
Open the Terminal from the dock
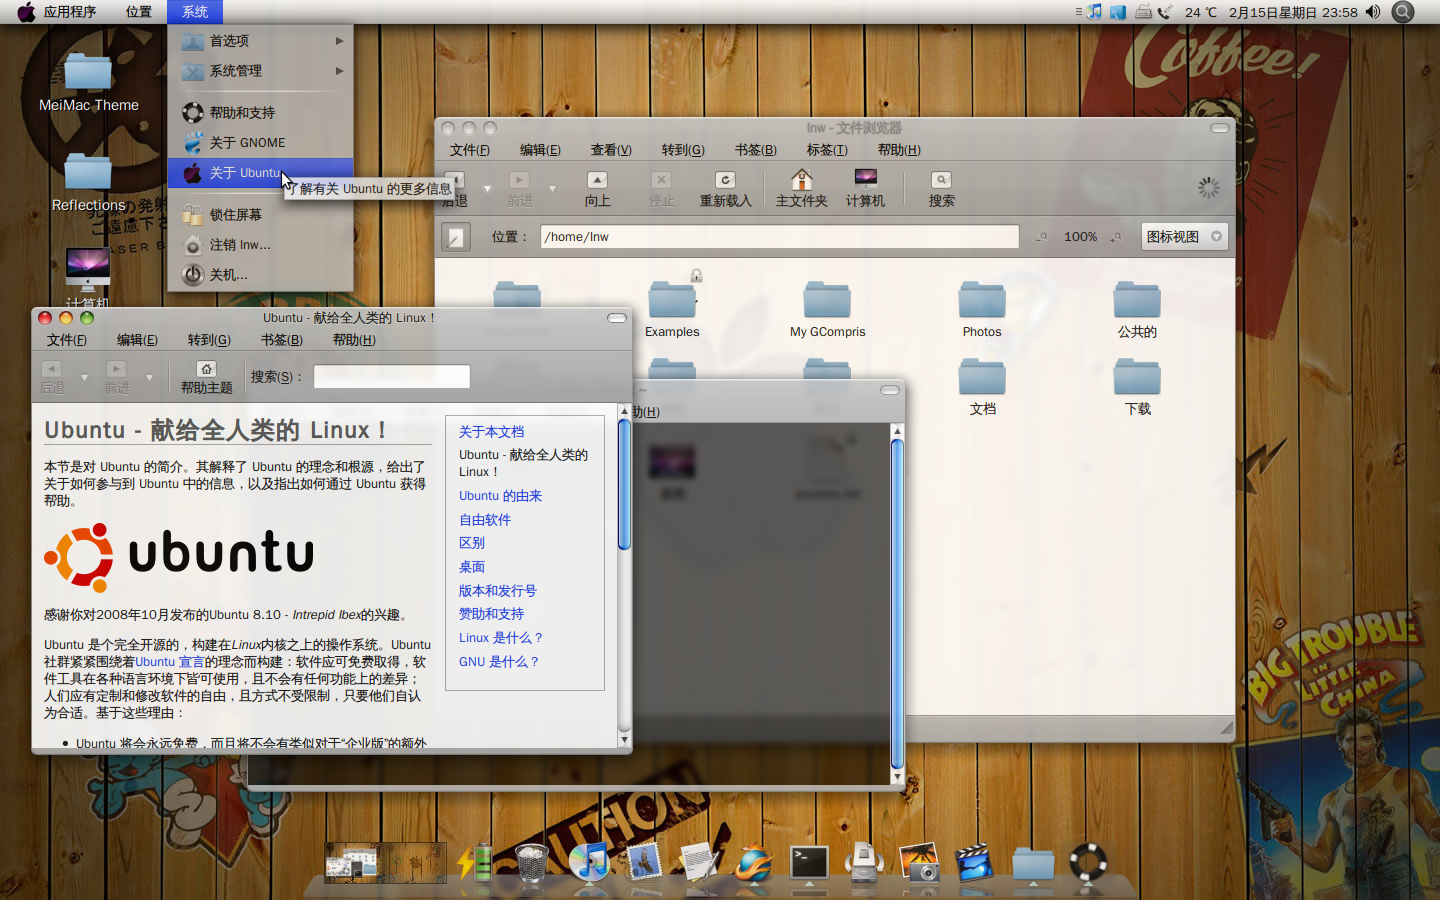(809, 862)
